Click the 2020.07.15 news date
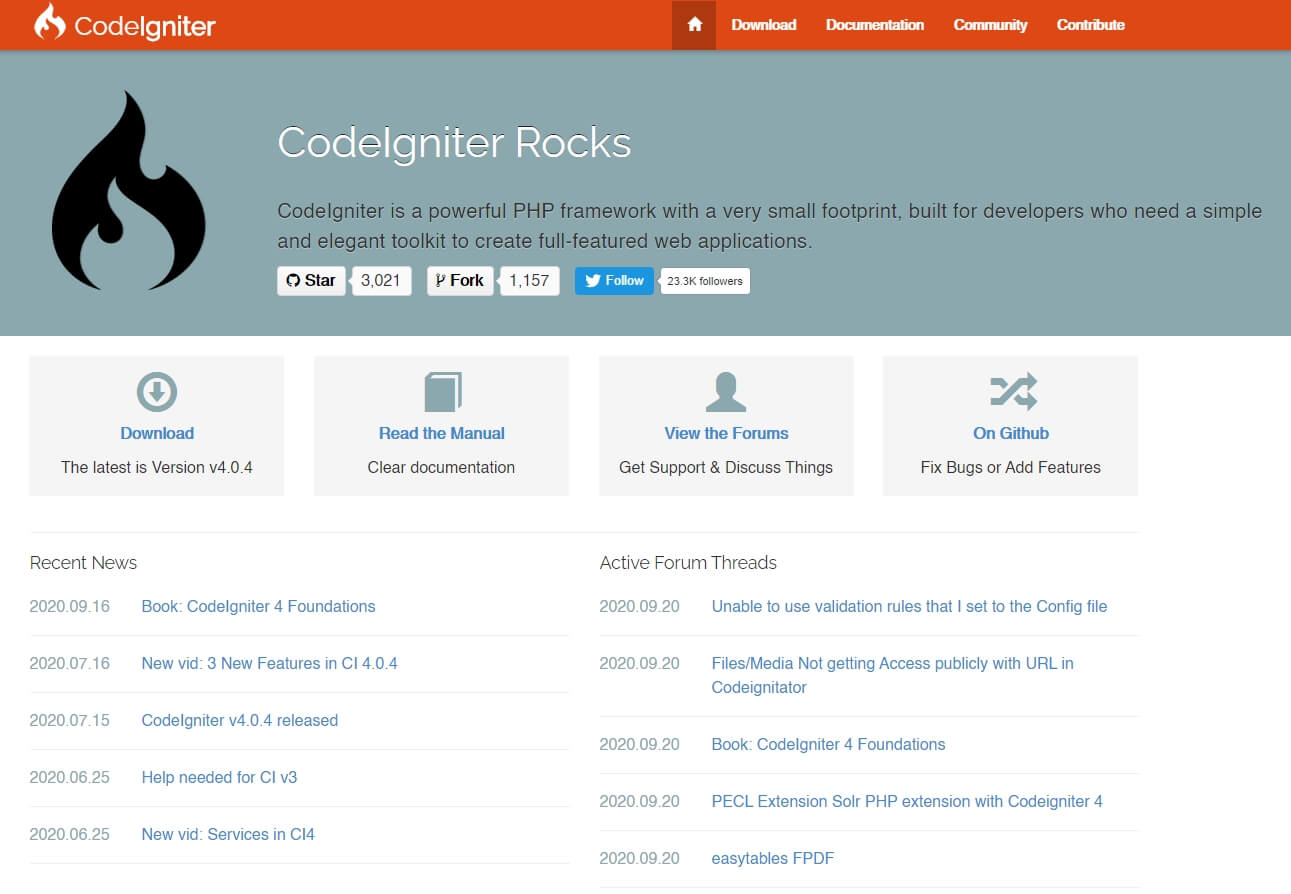Screen dimensions: 1291x894 pyautogui.click(x=70, y=720)
